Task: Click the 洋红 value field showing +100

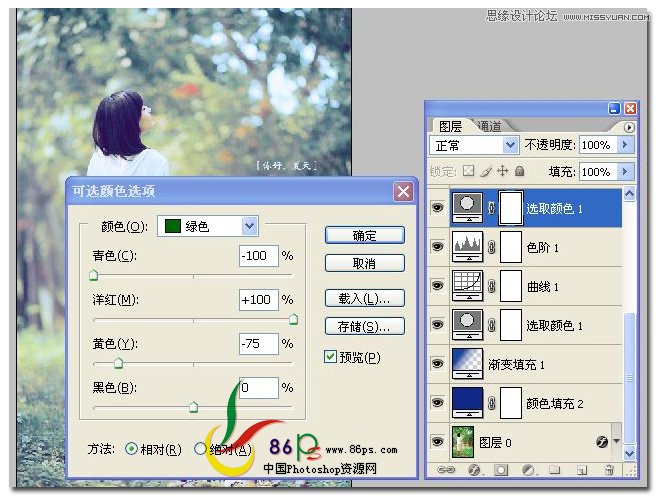Action: click(x=258, y=300)
